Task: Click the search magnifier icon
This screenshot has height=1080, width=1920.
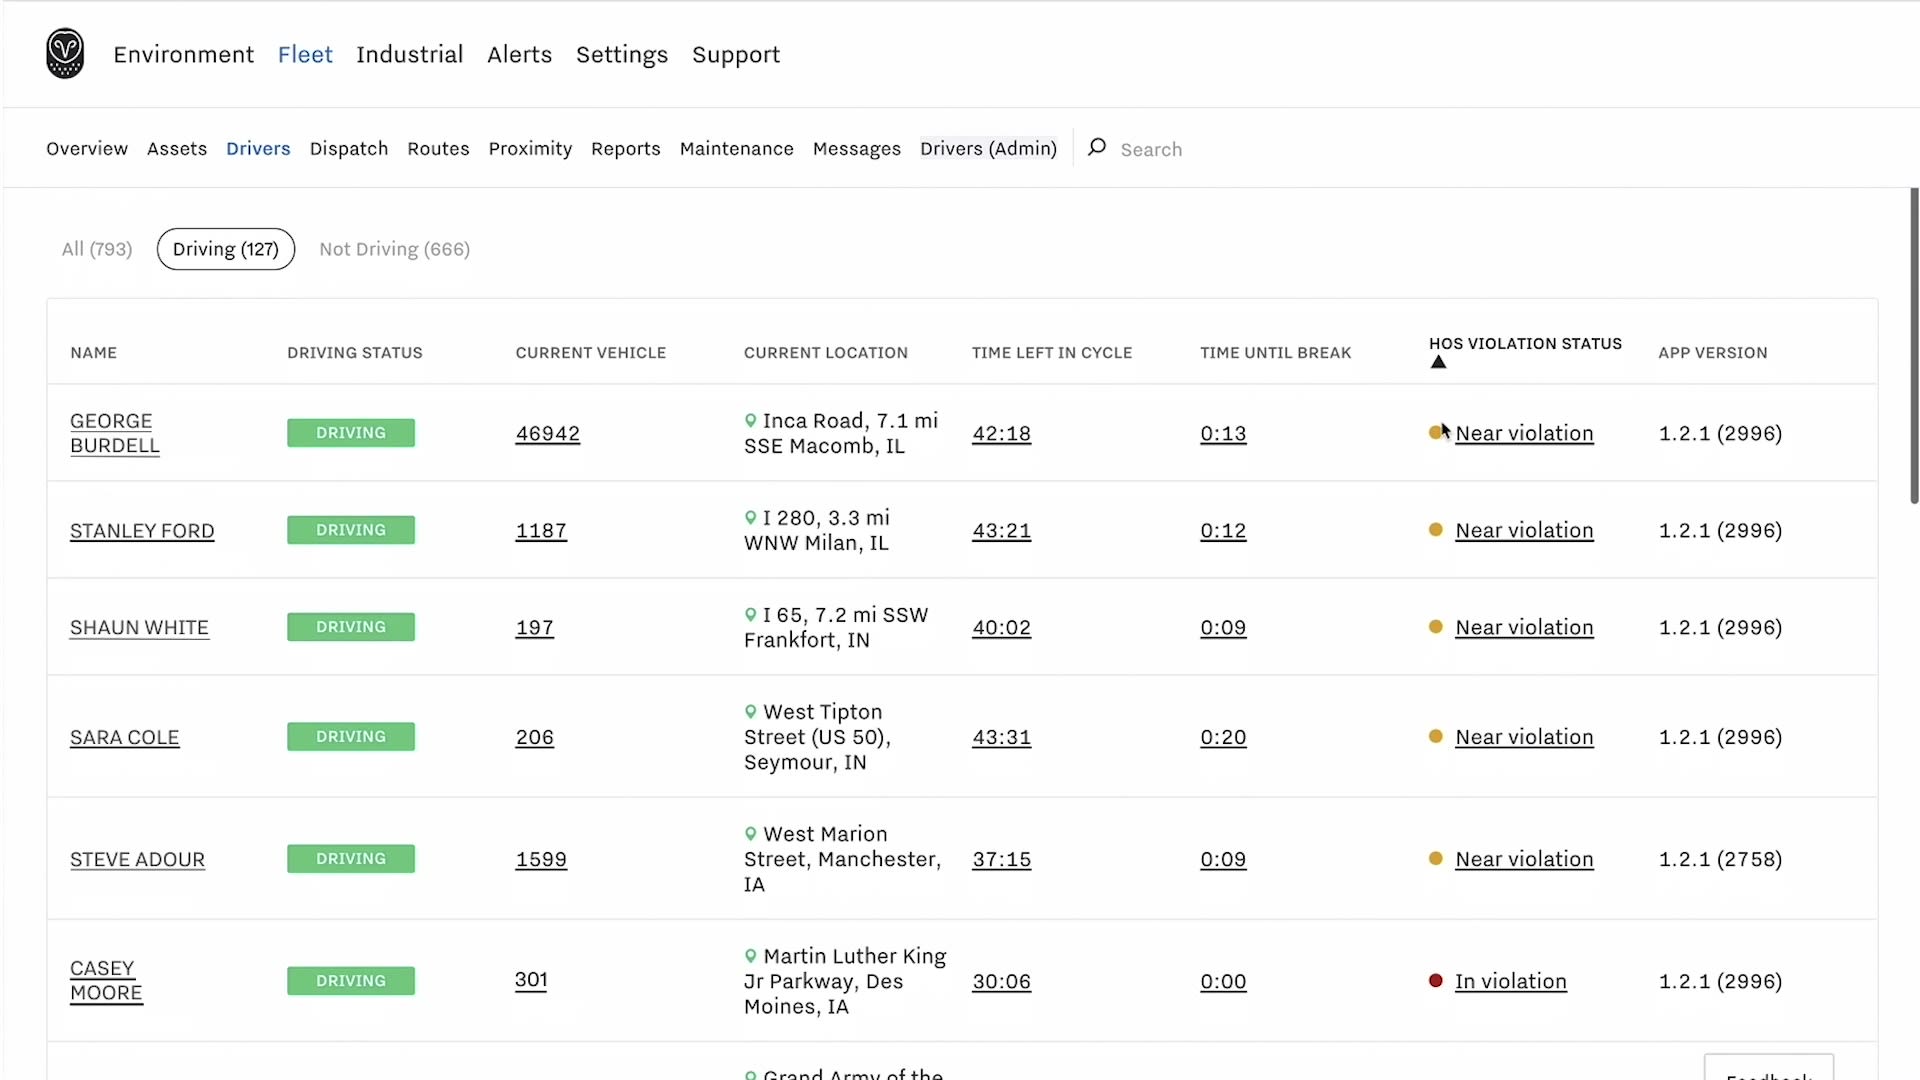Action: click(1097, 147)
